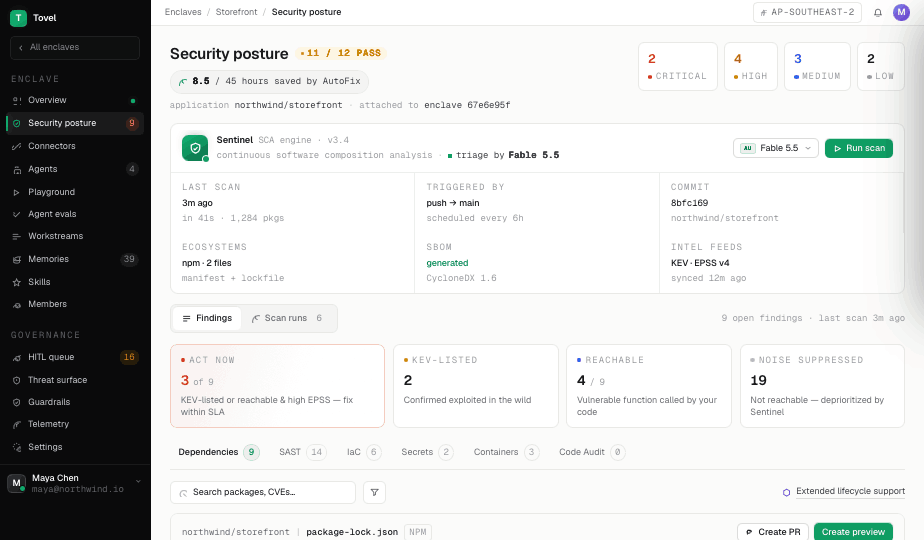Open the Secrets tab
The height and width of the screenshot is (540, 924).
427,452
